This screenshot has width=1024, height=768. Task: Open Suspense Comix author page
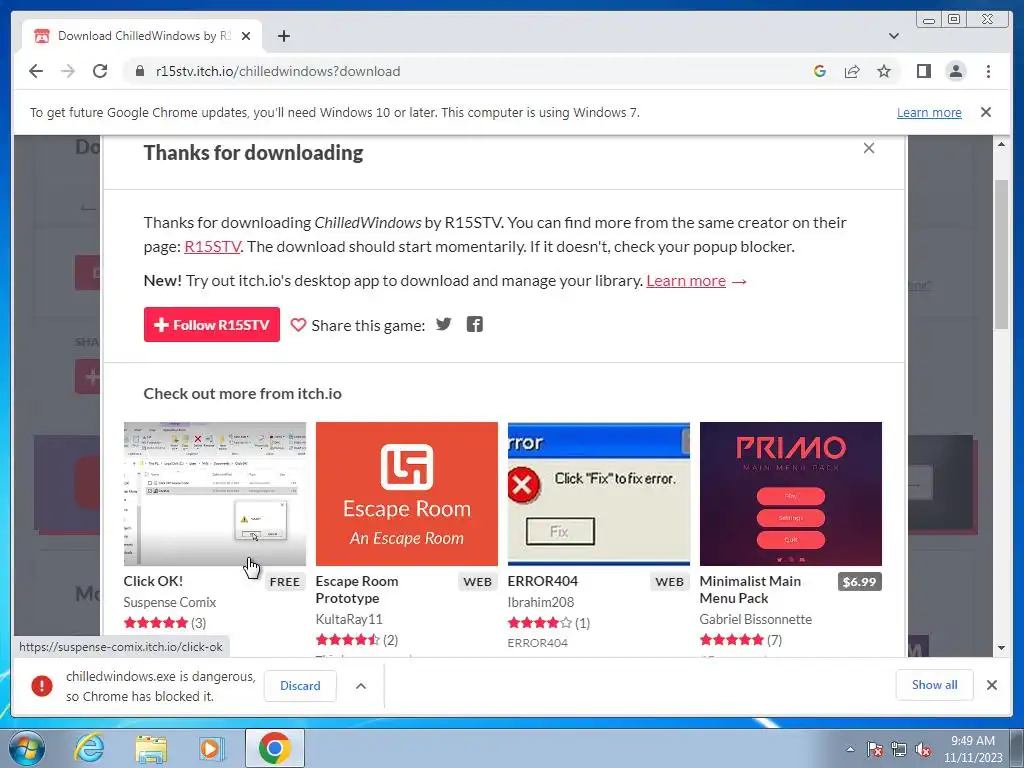pyautogui.click(x=170, y=602)
